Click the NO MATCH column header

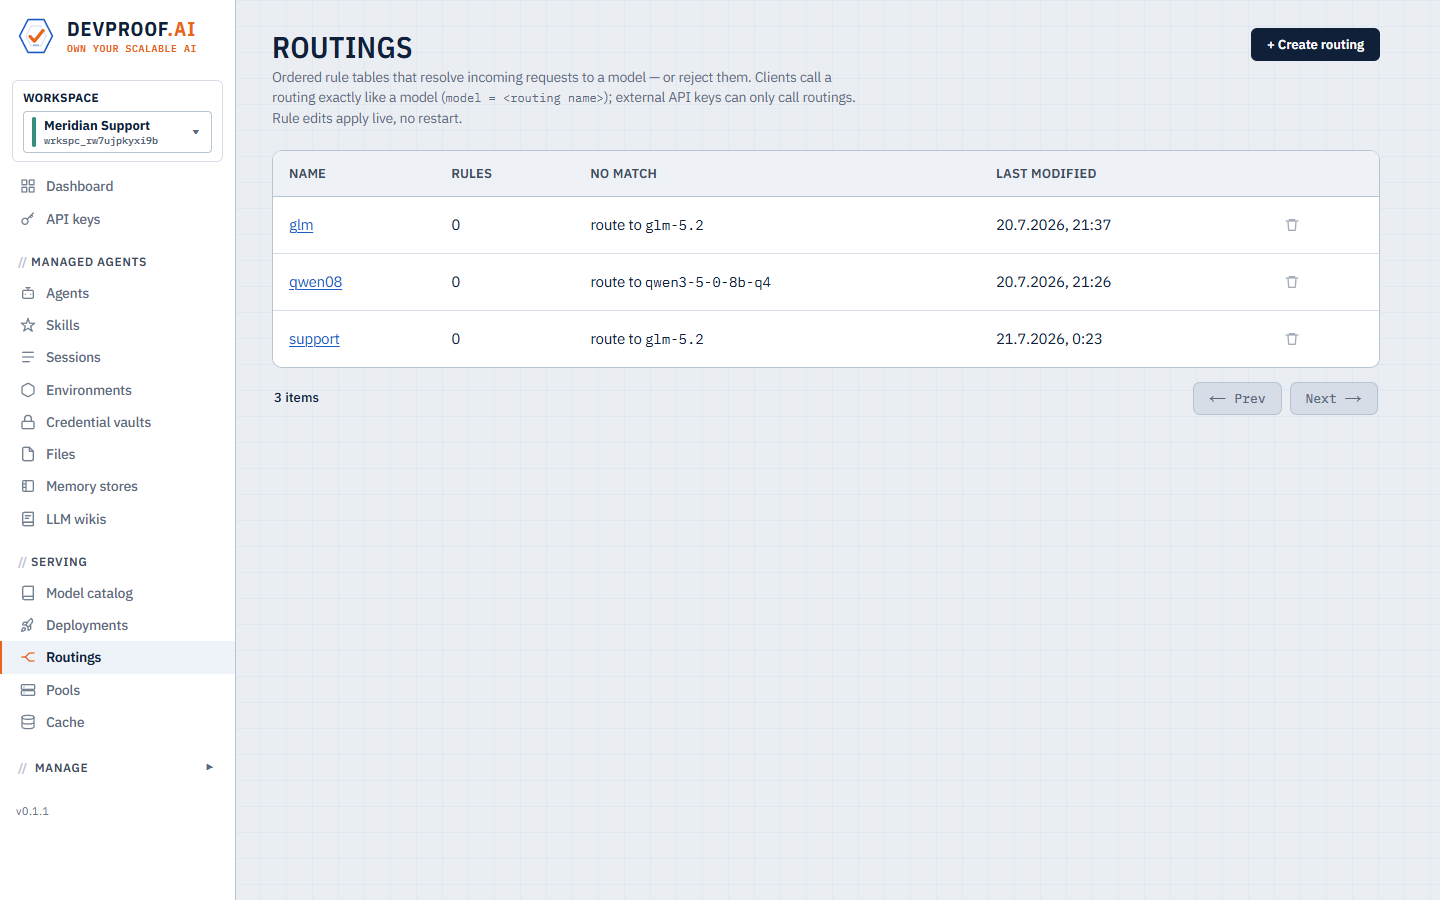[623, 174]
